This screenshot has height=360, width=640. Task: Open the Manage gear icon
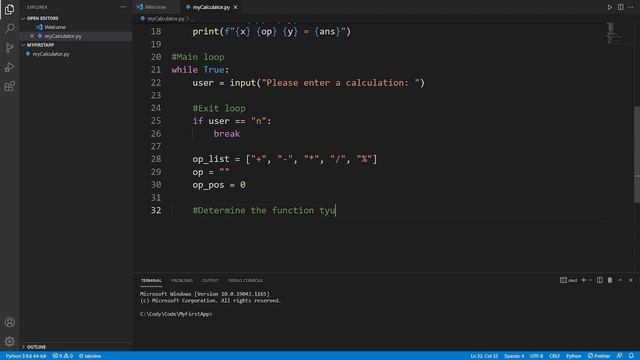(9, 341)
